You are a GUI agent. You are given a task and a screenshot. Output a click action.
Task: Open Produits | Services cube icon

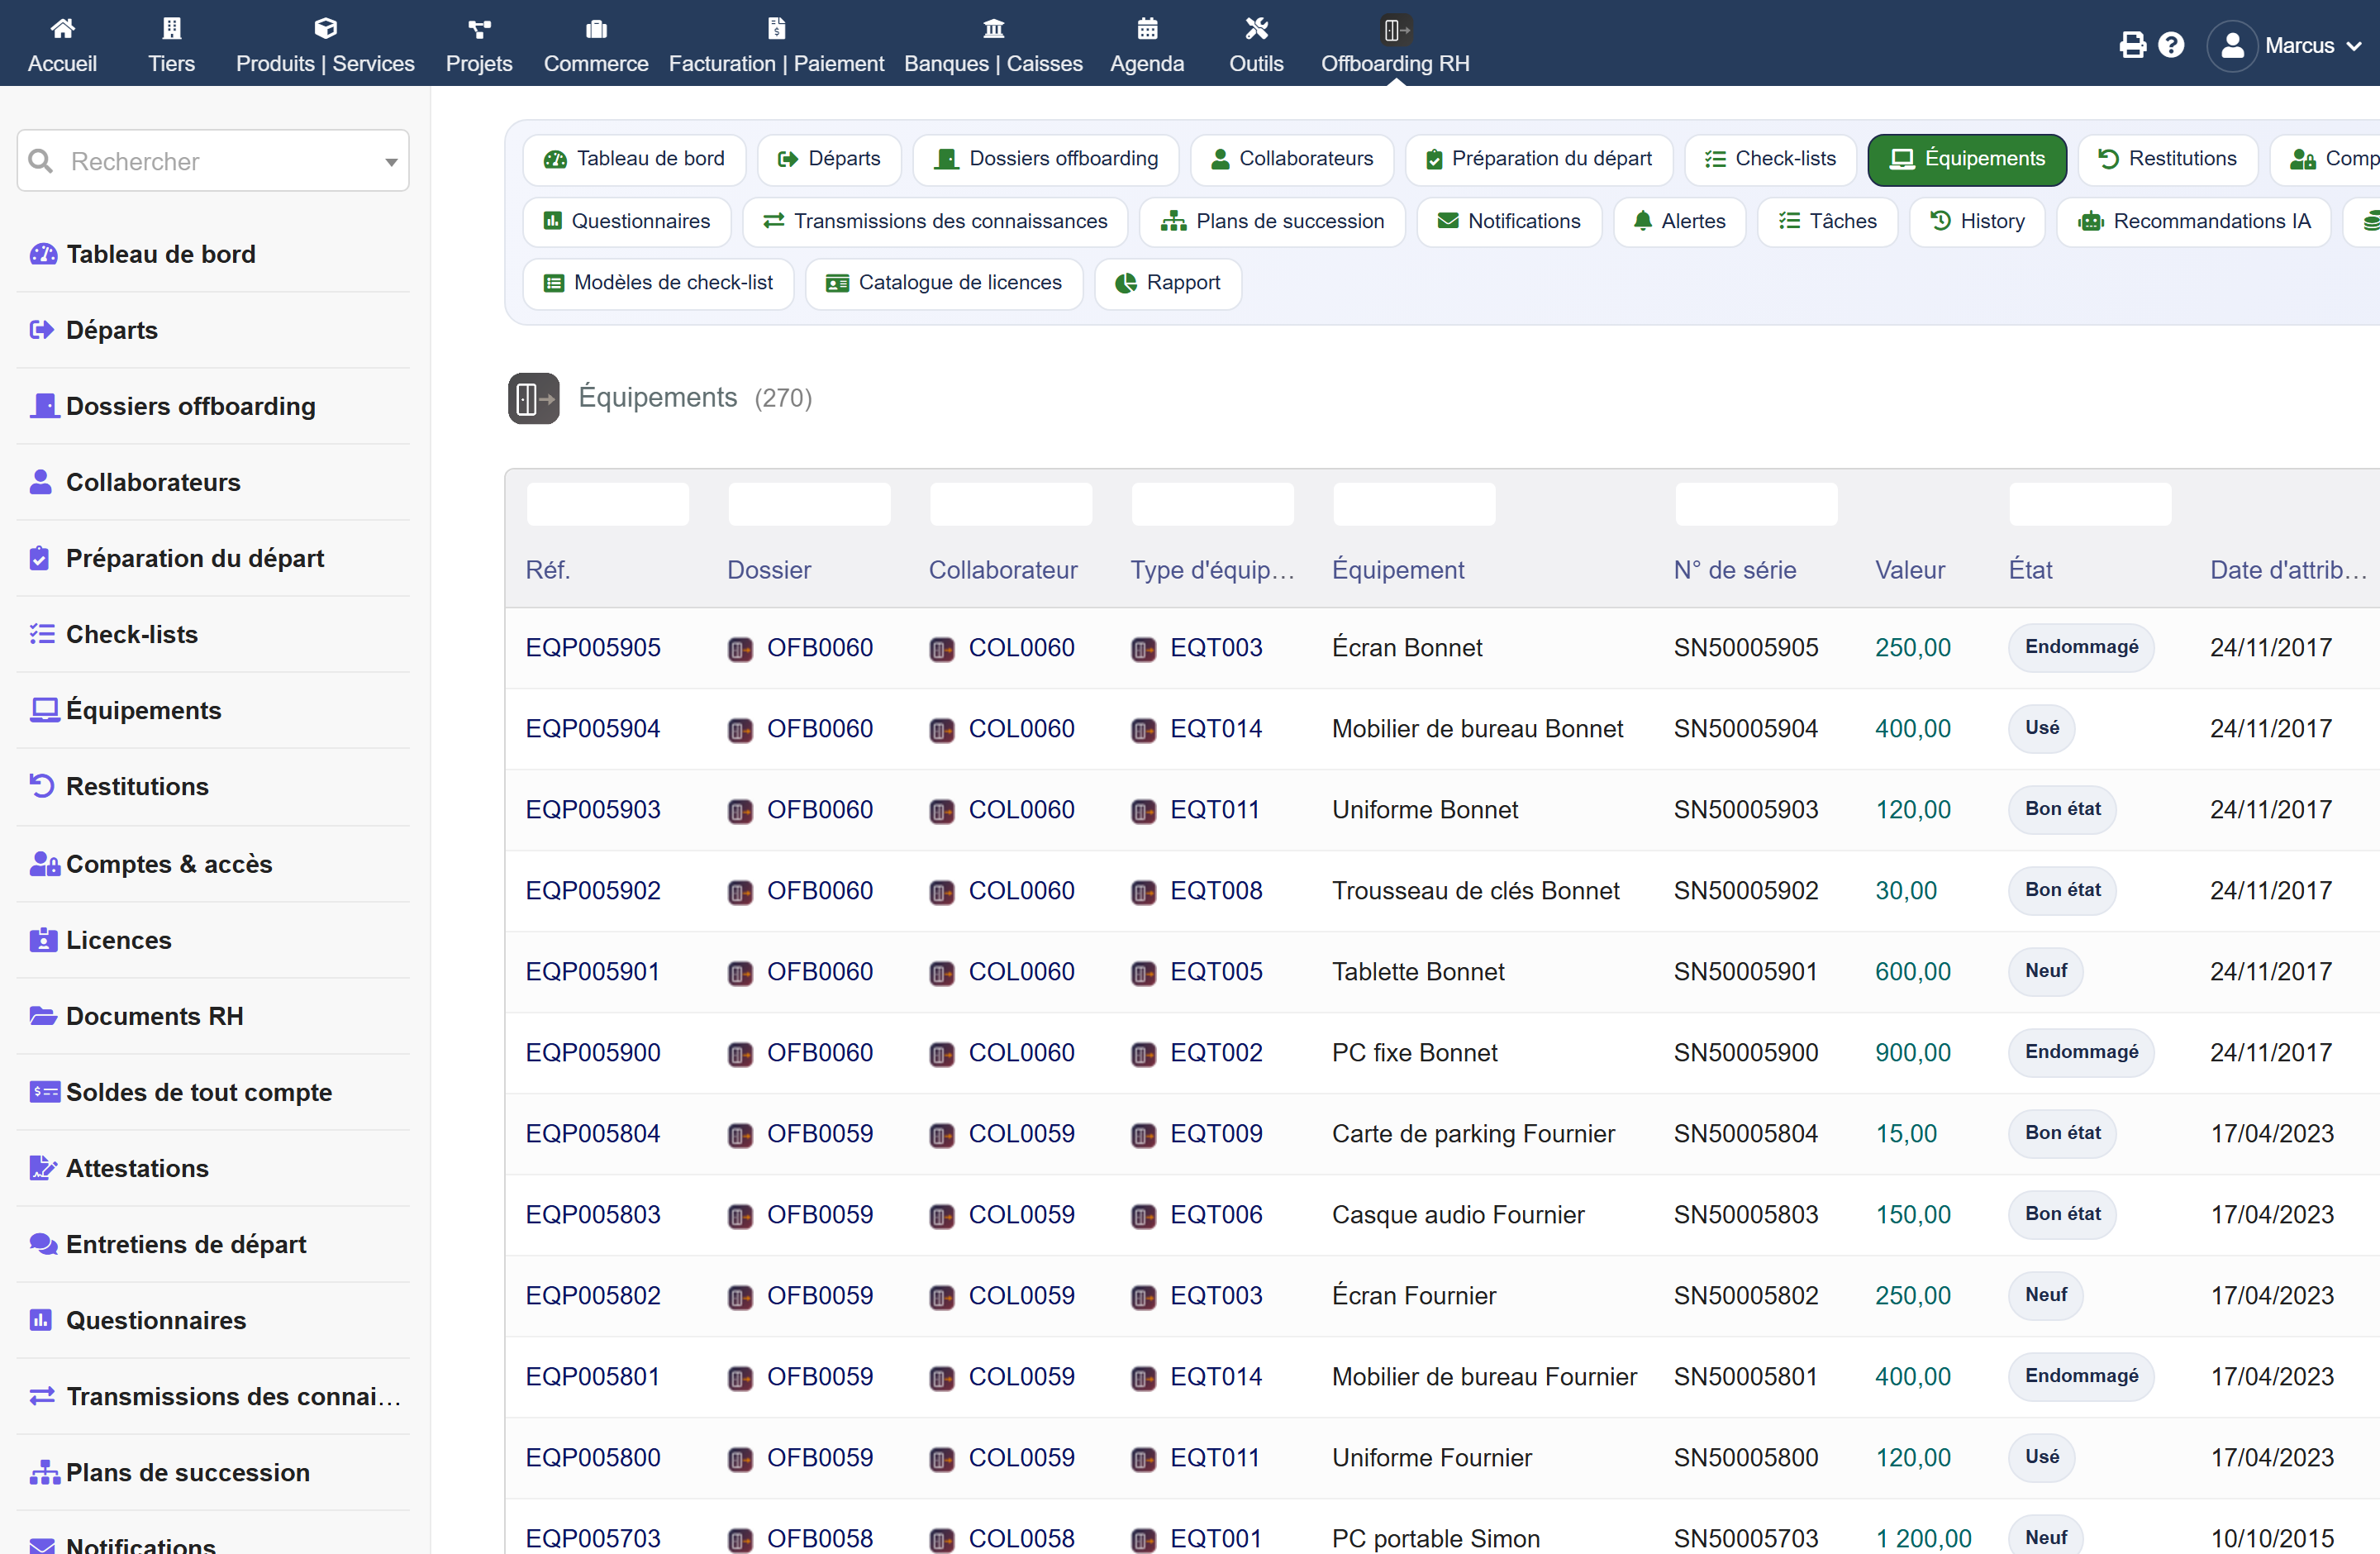pyautogui.click(x=325, y=28)
